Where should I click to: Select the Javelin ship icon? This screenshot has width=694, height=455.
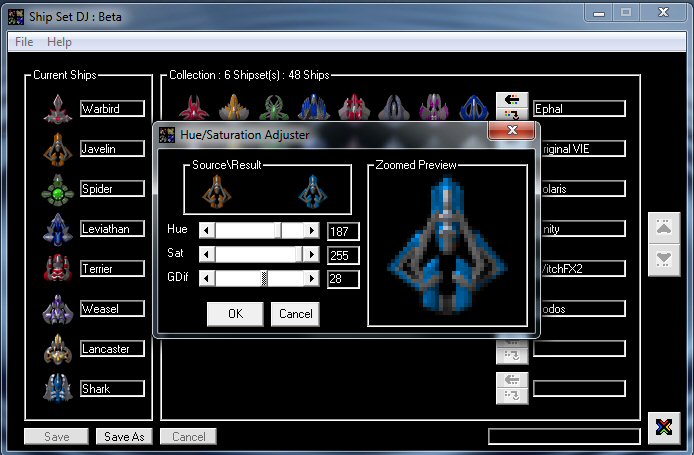[58, 149]
